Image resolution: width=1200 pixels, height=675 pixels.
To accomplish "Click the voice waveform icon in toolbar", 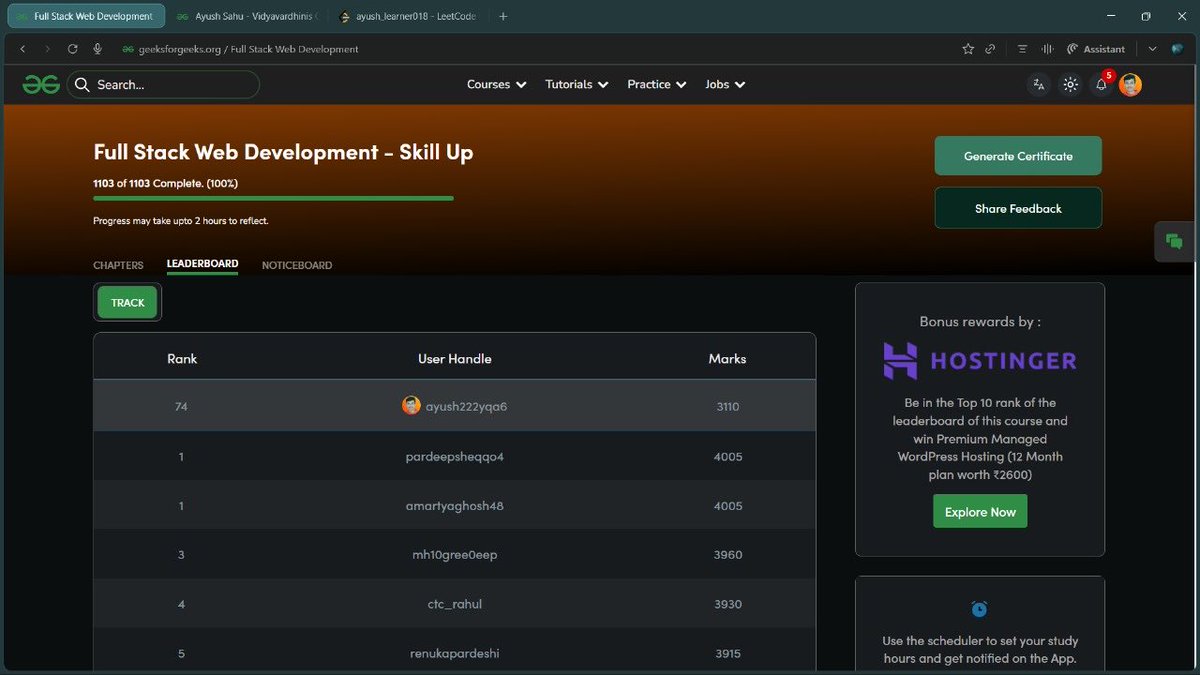I will 1048,49.
